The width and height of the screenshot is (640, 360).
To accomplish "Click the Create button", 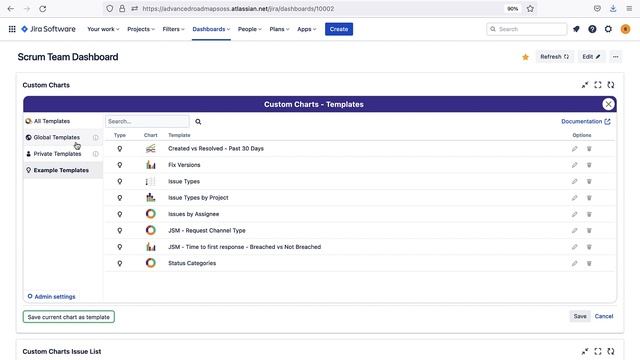I will click(339, 29).
